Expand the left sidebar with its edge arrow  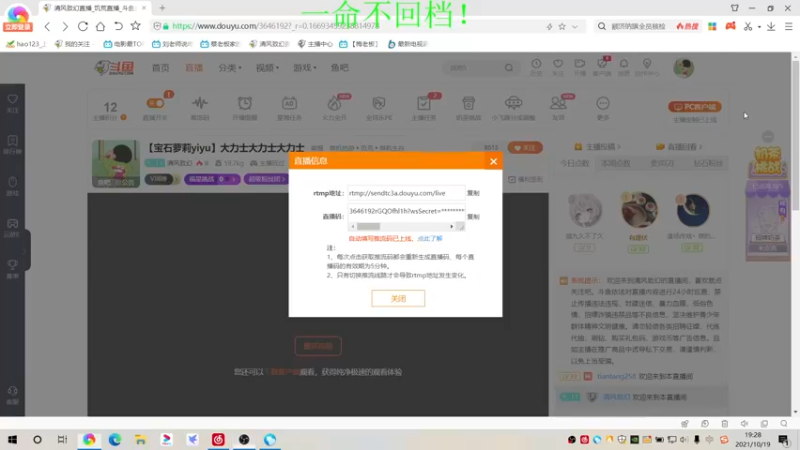tap(26, 251)
